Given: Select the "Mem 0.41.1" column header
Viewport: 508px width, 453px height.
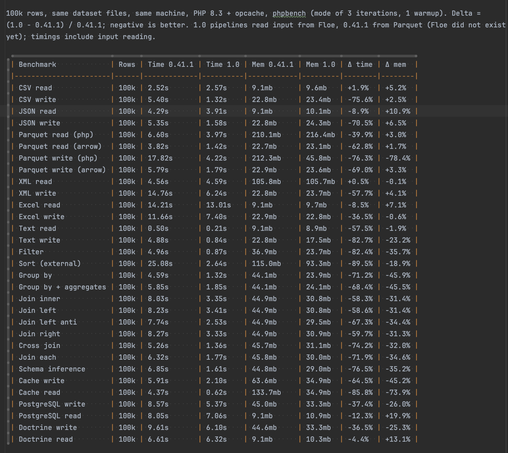Looking at the screenshot, I should click(x=272, y=64).
